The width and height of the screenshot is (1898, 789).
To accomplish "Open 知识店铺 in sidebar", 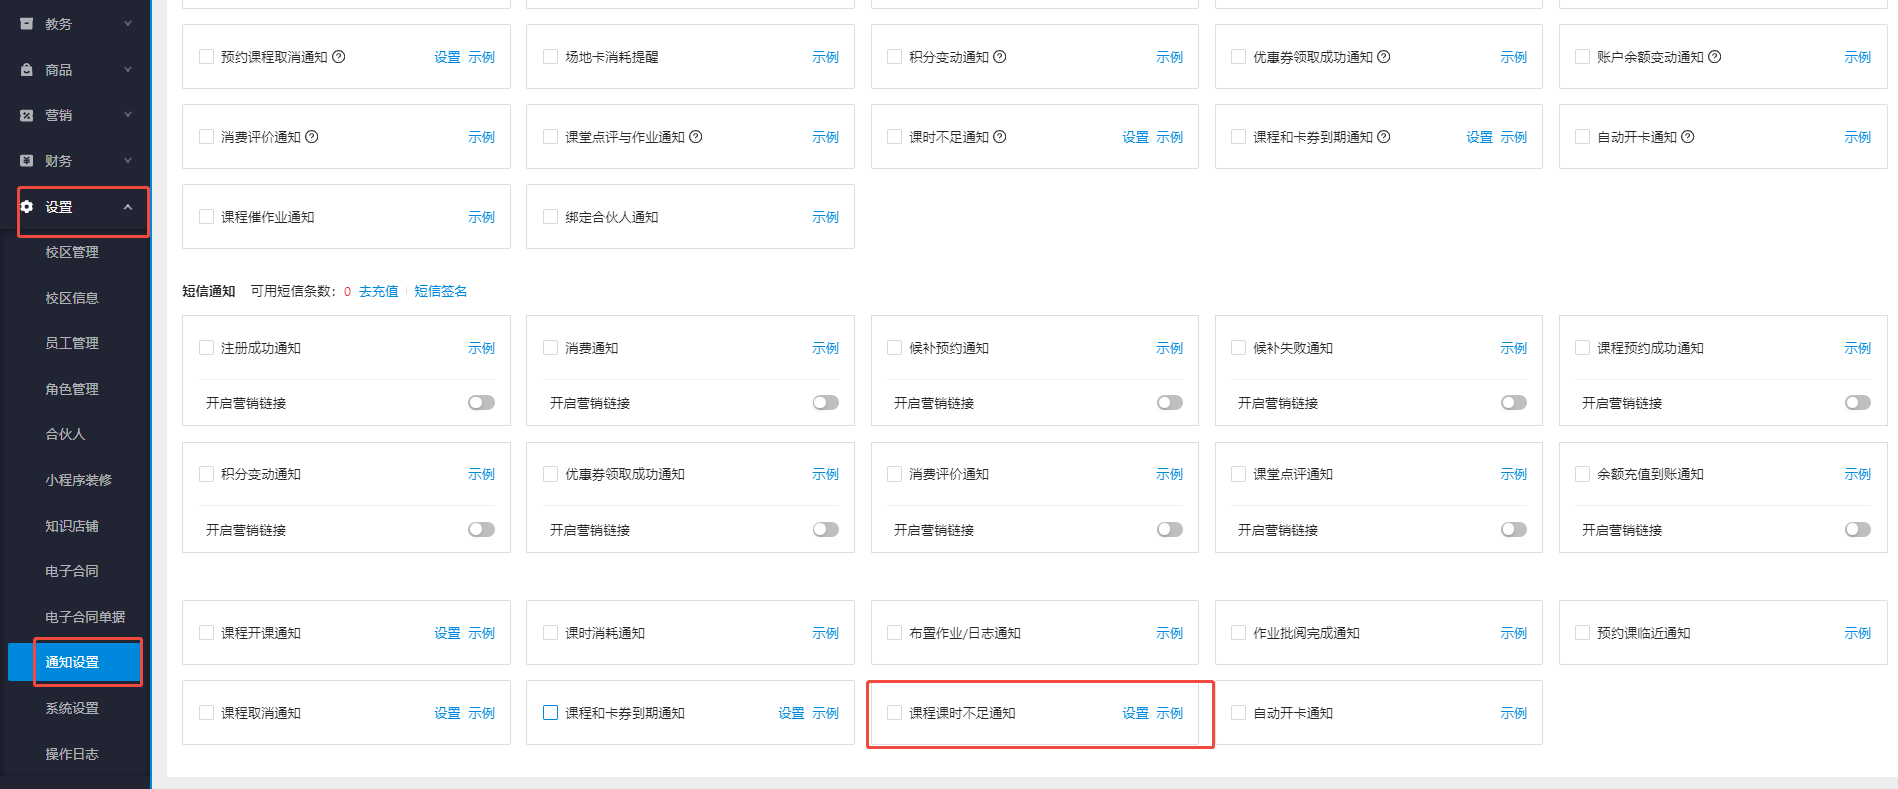I will (x=72, y=526).
